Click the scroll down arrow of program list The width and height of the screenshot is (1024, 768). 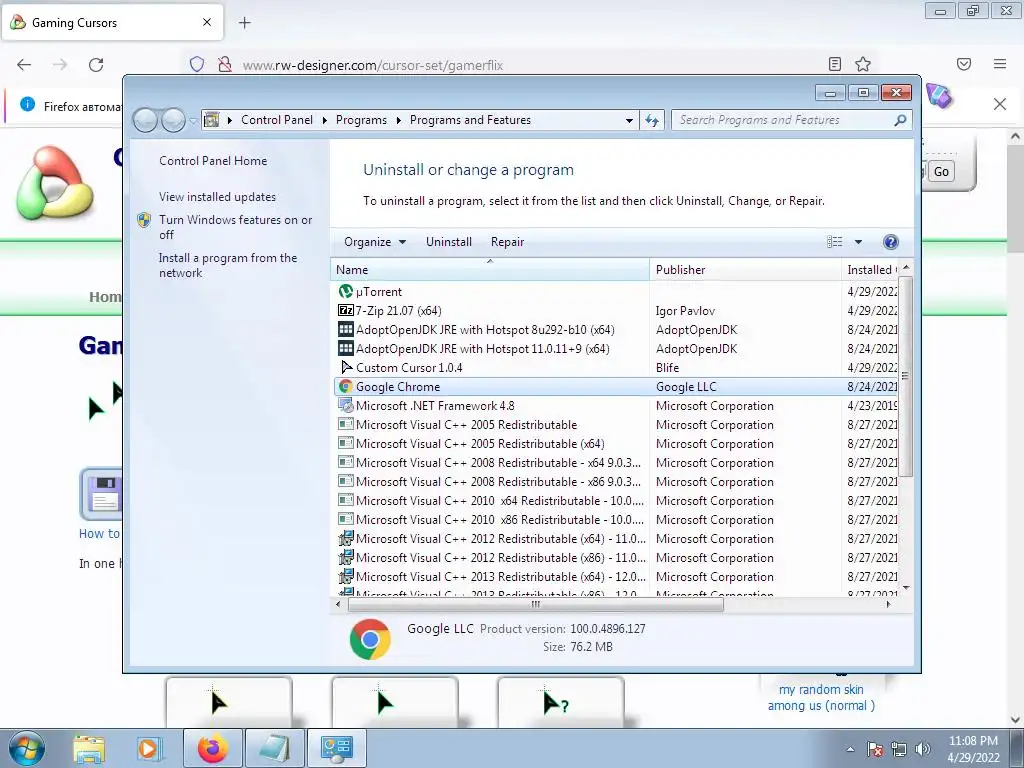click(906, 589)
